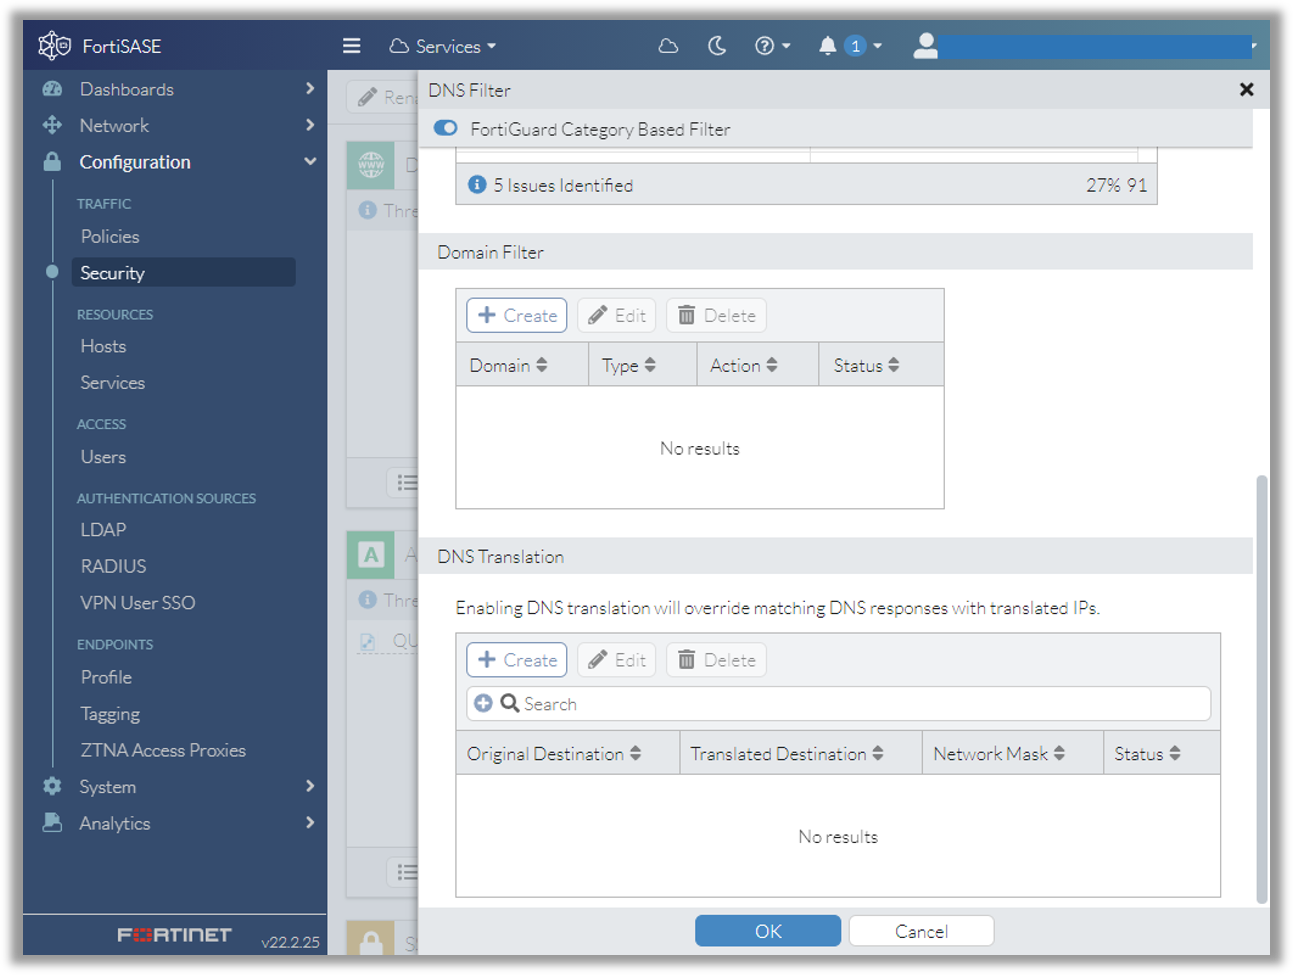The height and width of the screenshot is (975, 1293).
Task: Switch to dark mode moon icon
Action: point(717,46)
